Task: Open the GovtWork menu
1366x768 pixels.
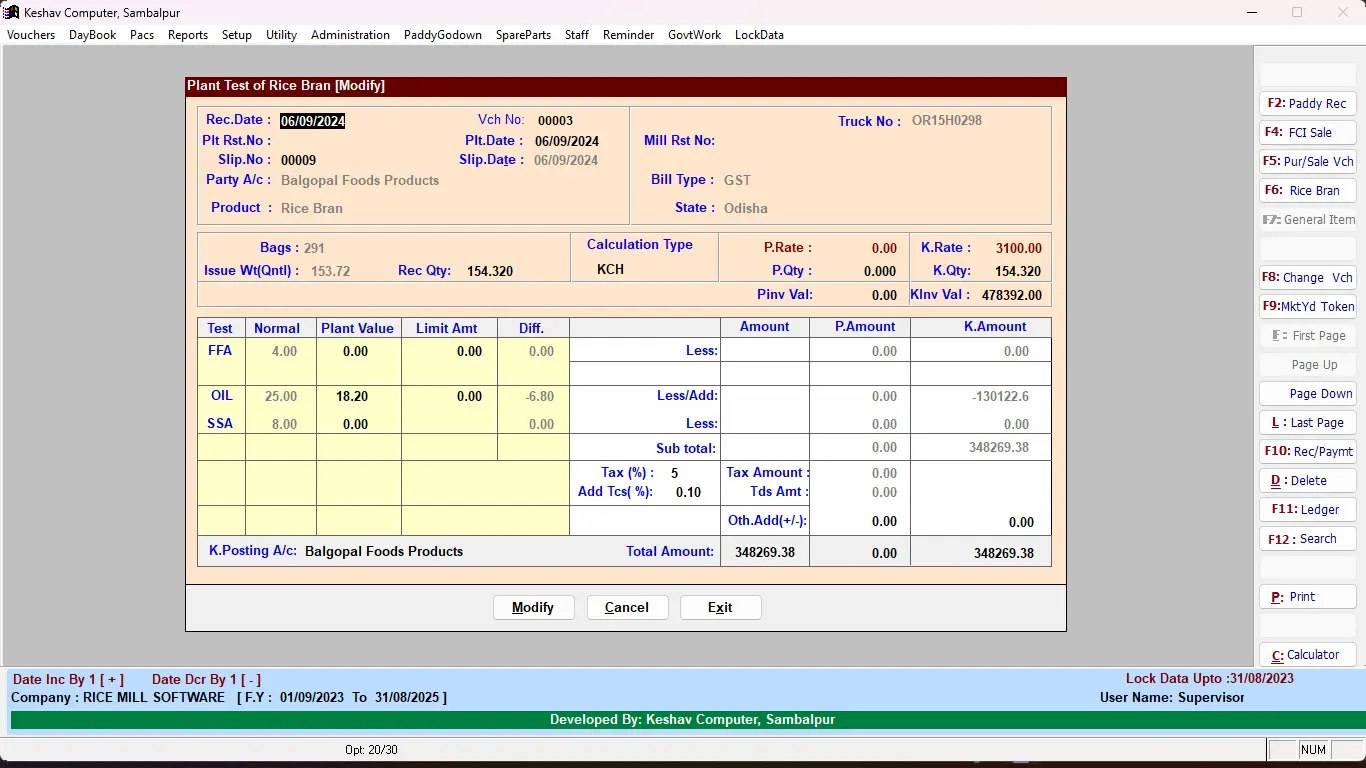Action: [695, 35]
